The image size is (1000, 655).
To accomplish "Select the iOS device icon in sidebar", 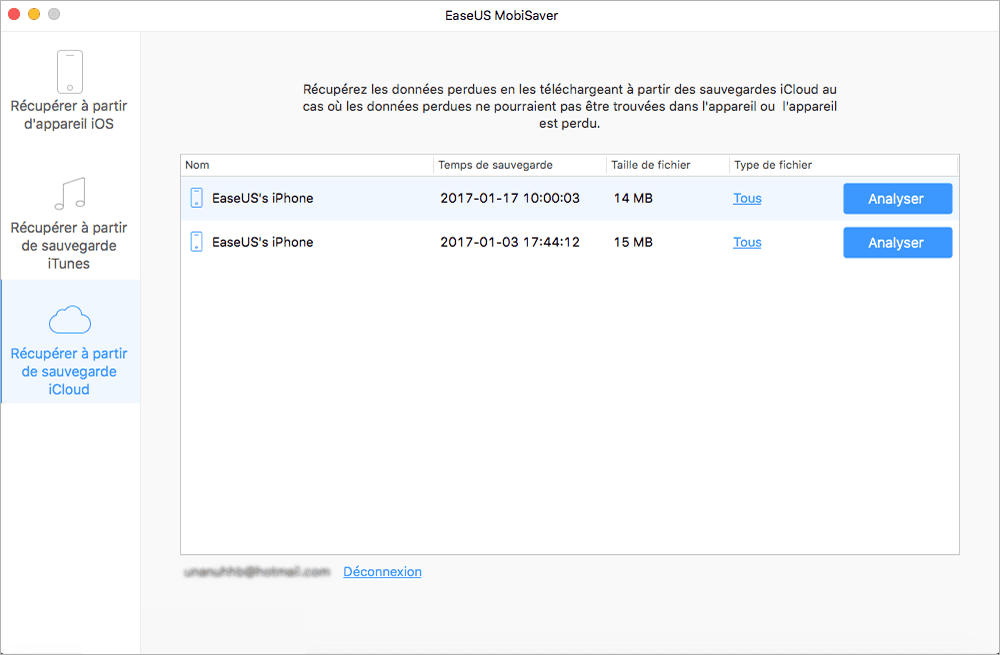I will (x=70, y=72).
